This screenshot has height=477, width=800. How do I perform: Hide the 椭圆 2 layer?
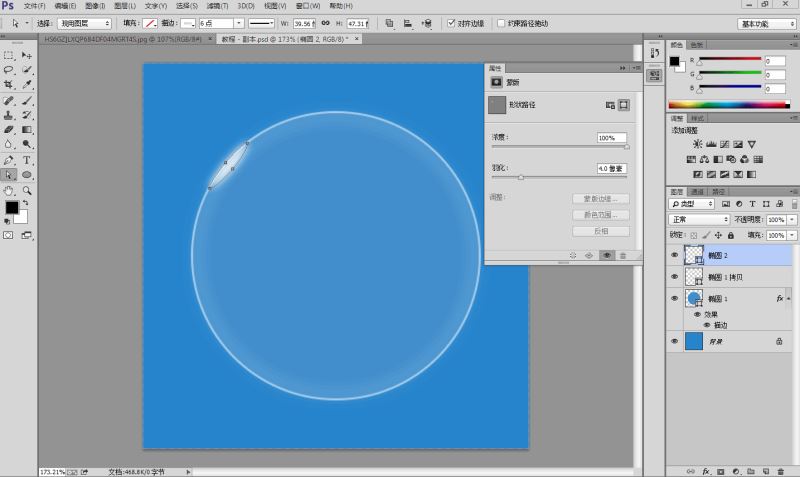point(674,256)
